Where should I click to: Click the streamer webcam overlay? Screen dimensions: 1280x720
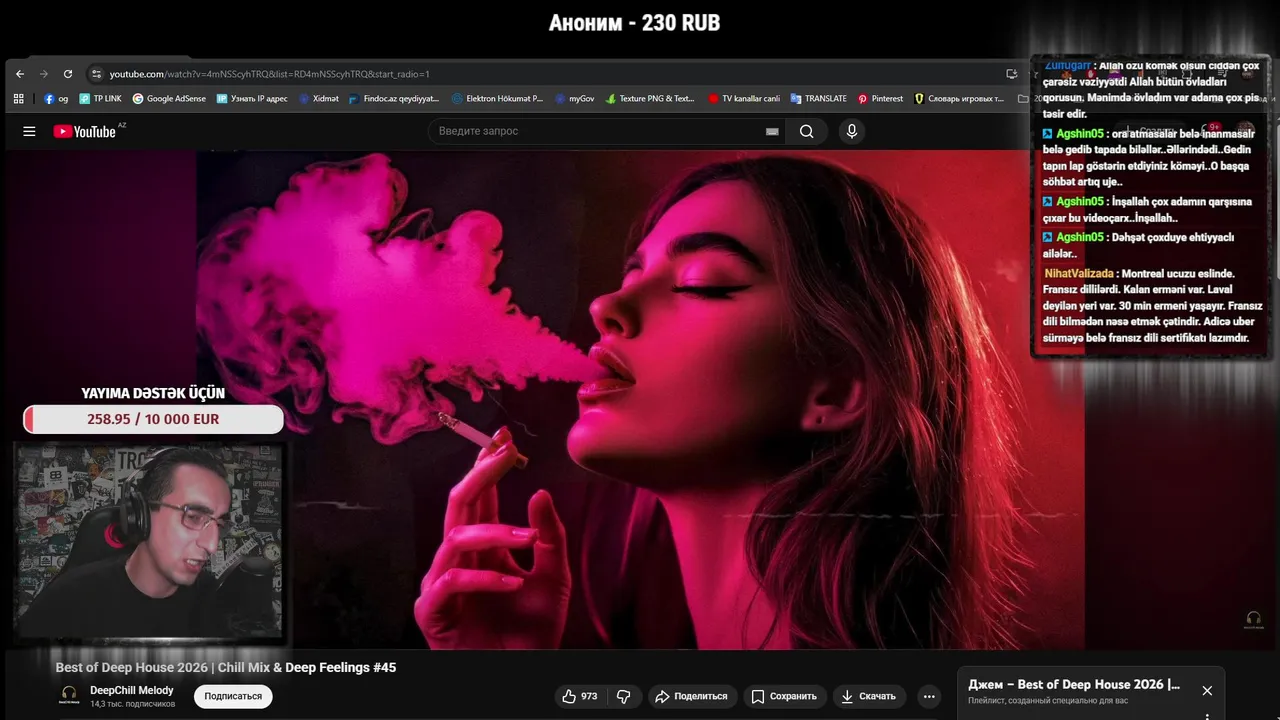(x=151, y=544)
